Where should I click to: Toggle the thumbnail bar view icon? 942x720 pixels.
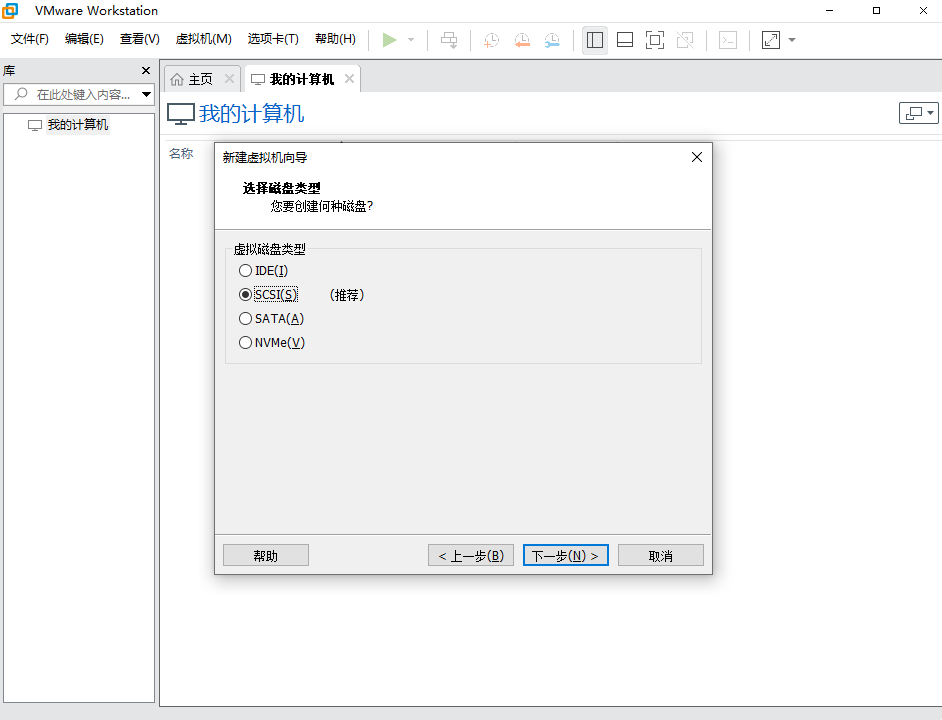[625, 40]
